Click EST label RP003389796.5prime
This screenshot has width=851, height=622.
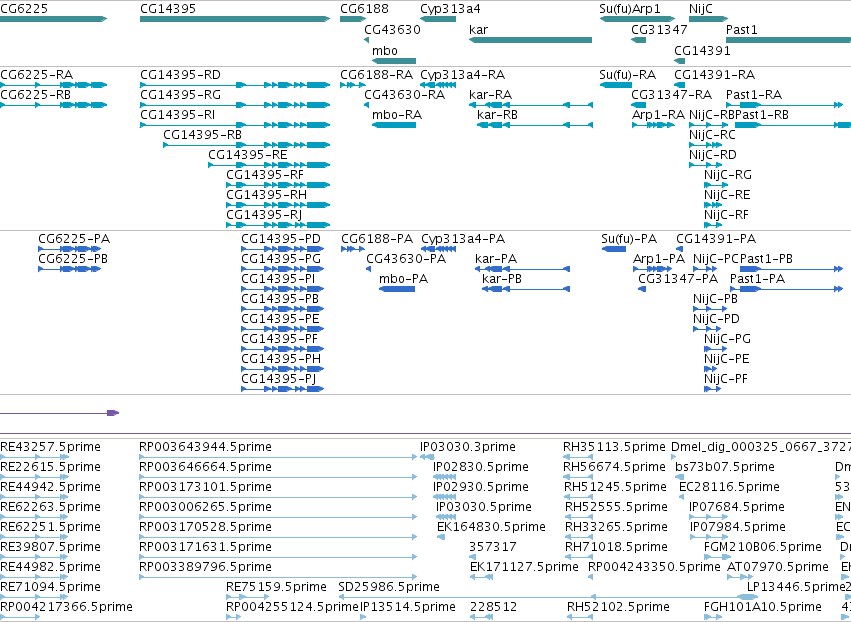[x=205, y=567]
